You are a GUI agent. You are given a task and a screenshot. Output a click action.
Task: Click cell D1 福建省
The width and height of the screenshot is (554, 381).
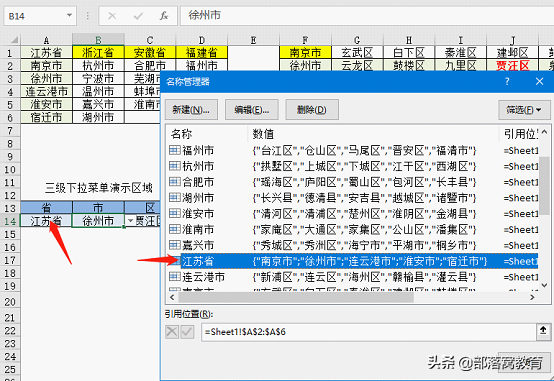(201, 52)
